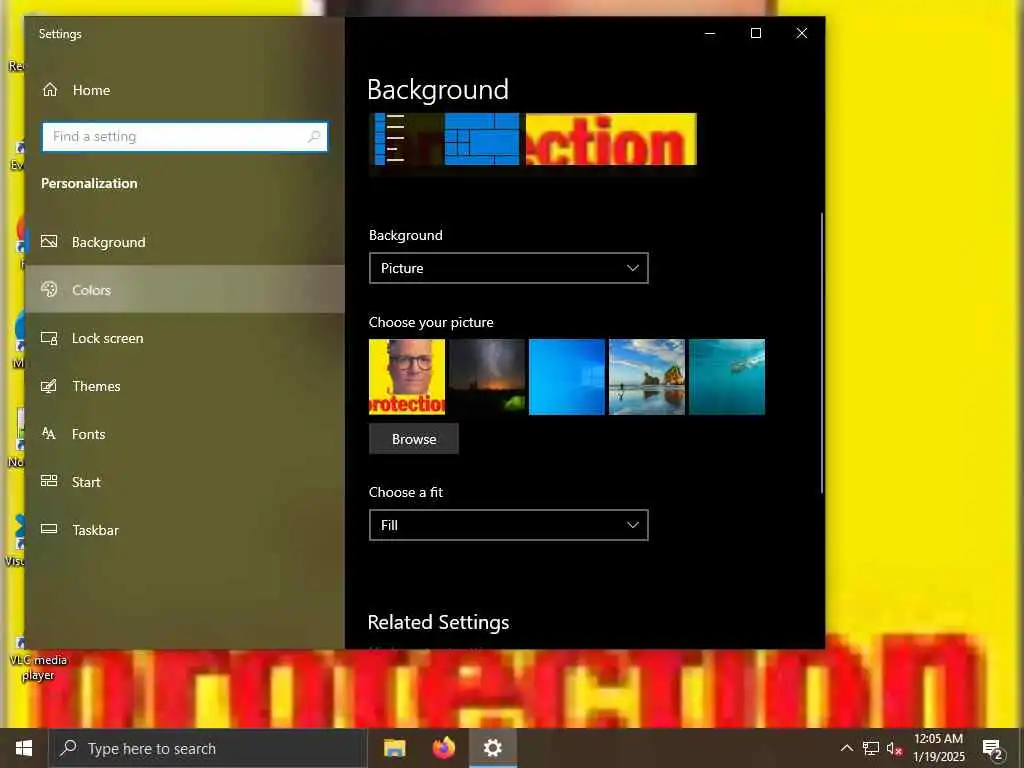Open the Themes settings page
This screenshot has height=768, width=1024.
pyautogui.click(x=185, y=386)
